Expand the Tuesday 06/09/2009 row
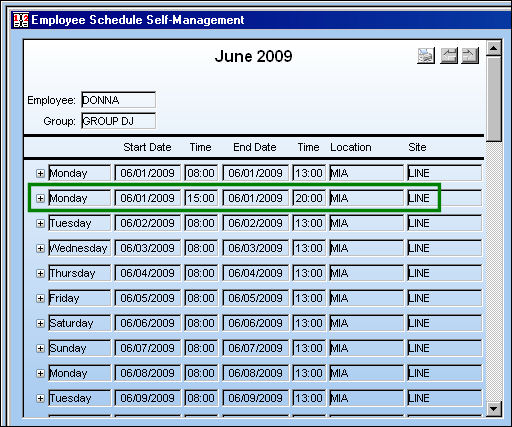Viewport: 512px width, 427px height. tap(40, 398)
